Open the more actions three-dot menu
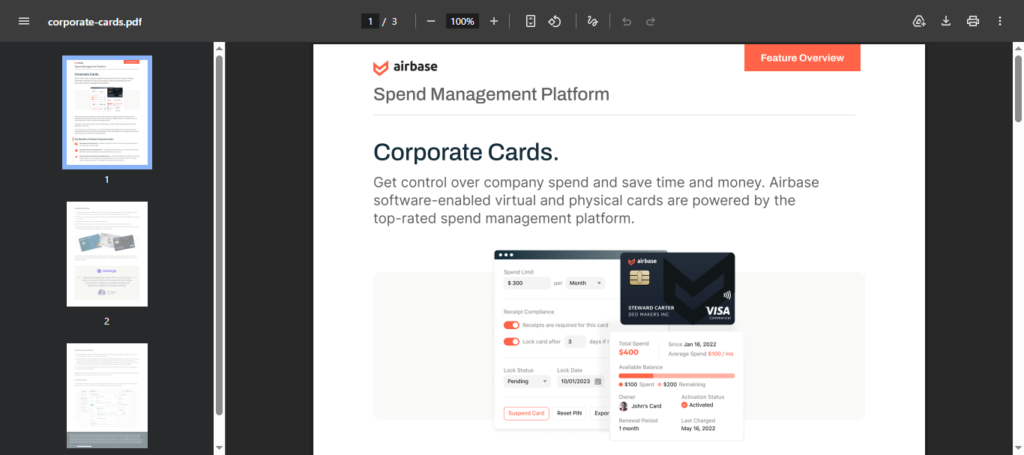Screen dimensions: 1024x455 click(x=1000, y=21)
